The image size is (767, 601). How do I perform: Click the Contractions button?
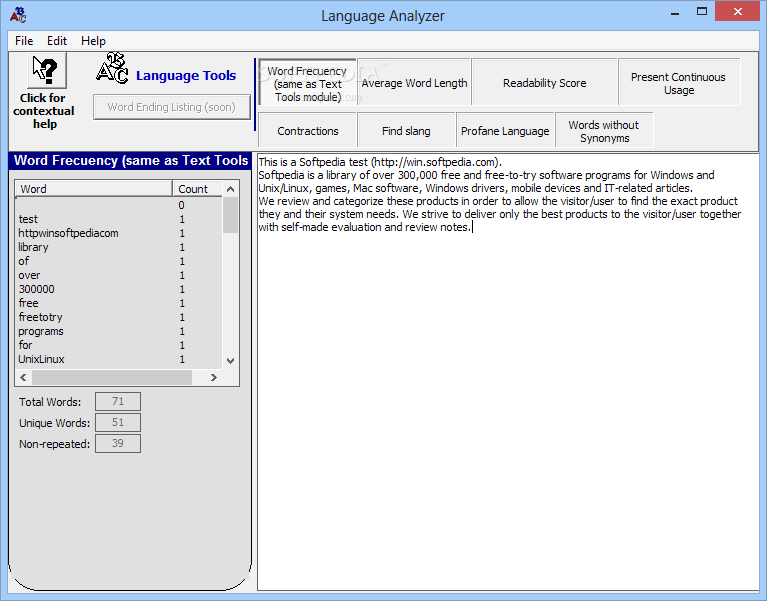[308, 131]
